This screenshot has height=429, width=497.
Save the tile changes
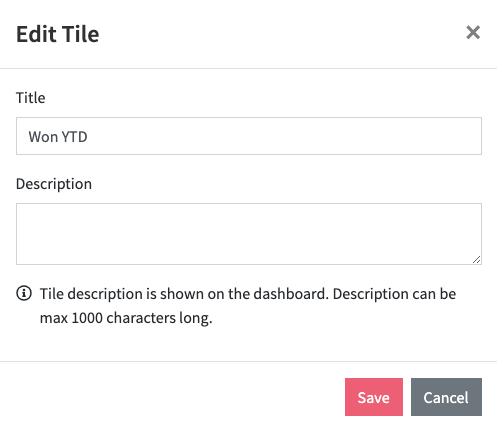click(x=374, y=397)
